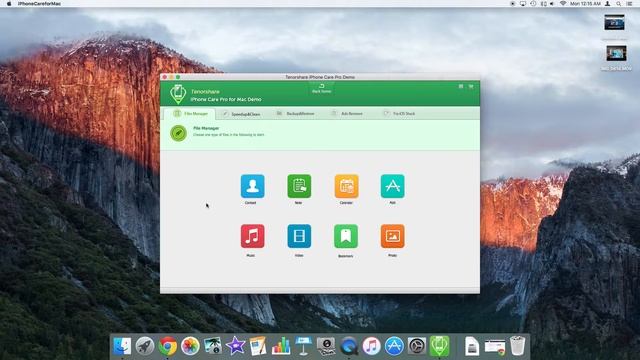Viewport: 640px width, 360px height.
Task: Open Spotlight search in menu bar
Action: click(x=619, y=4)
